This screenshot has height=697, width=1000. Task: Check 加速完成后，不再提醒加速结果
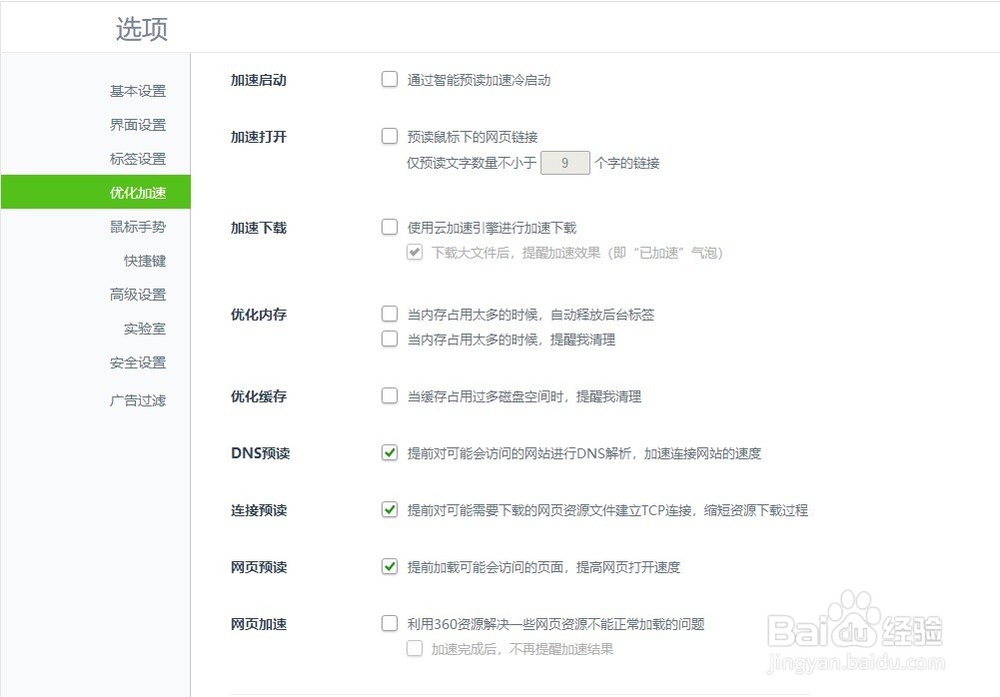tap(414, 649)
